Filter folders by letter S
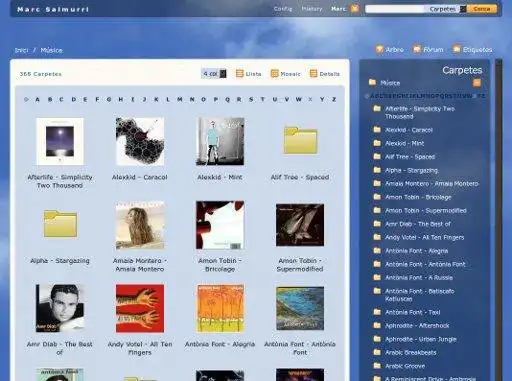The height and width of the screenshot is (381, 512). point(251,99)
